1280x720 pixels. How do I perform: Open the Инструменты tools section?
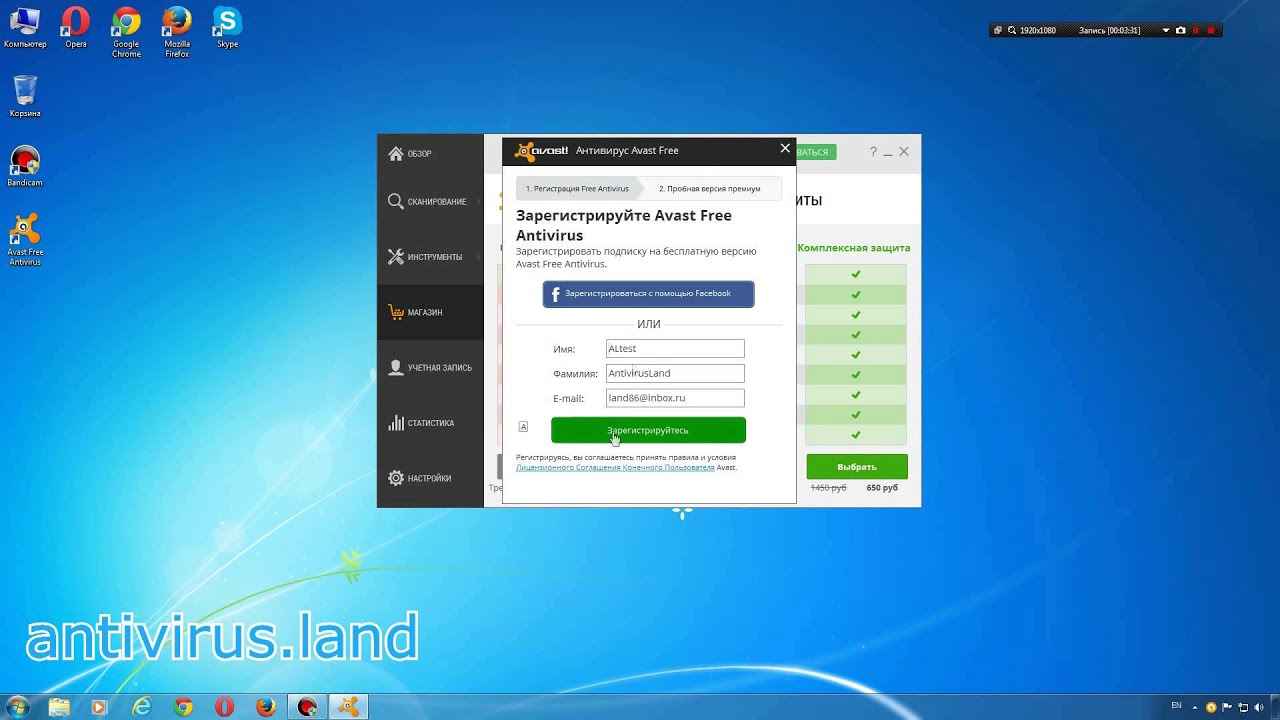click(x=430, y=257)
